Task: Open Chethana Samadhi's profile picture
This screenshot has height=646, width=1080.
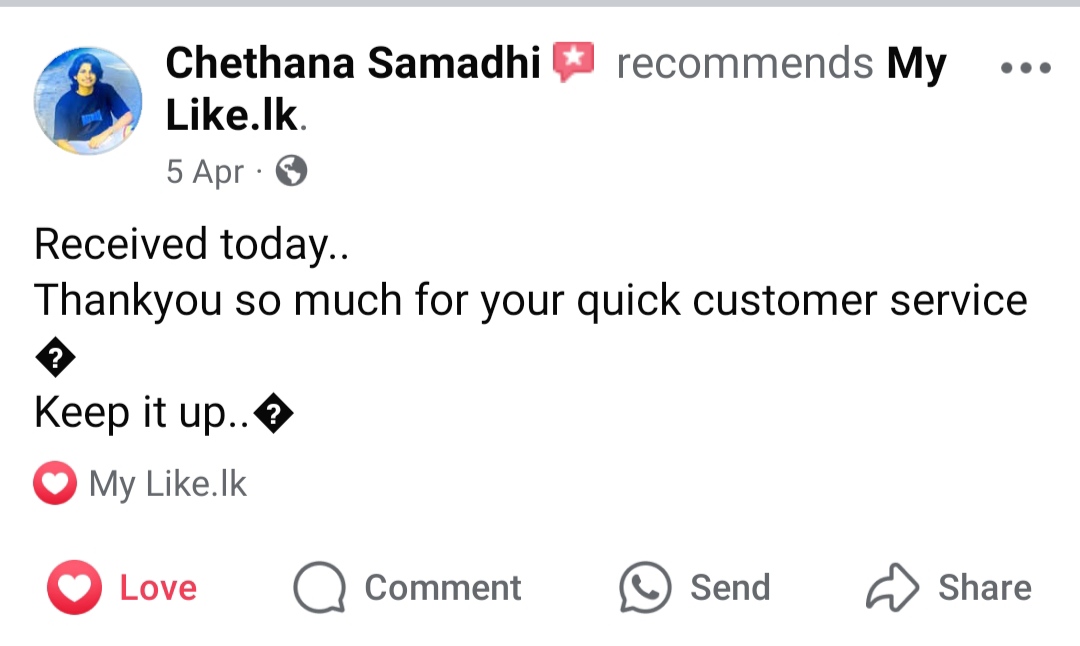Action: (x=88, y=100)
